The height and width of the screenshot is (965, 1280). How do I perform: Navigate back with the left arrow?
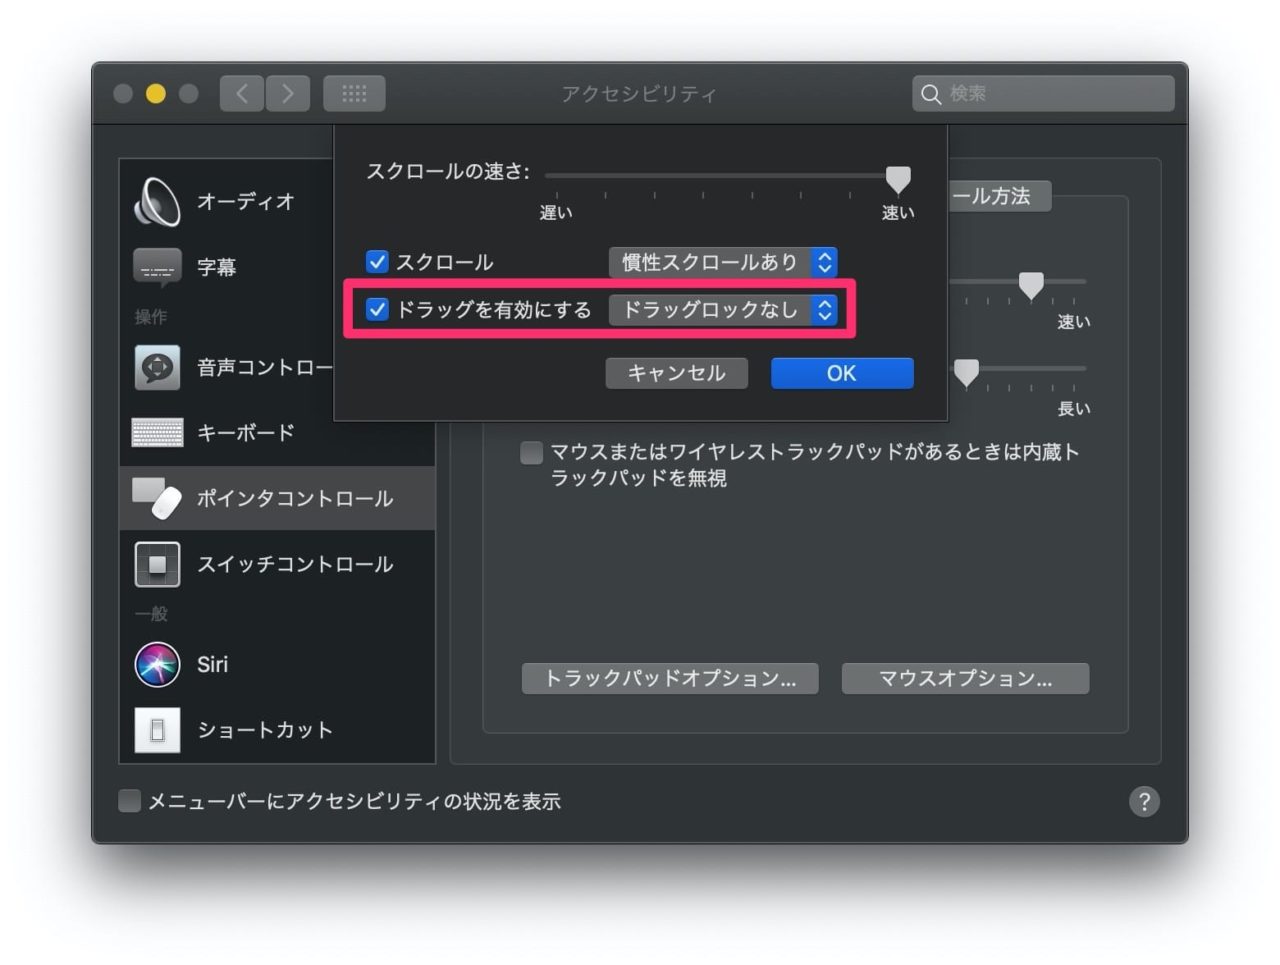[x=240, y=93]
